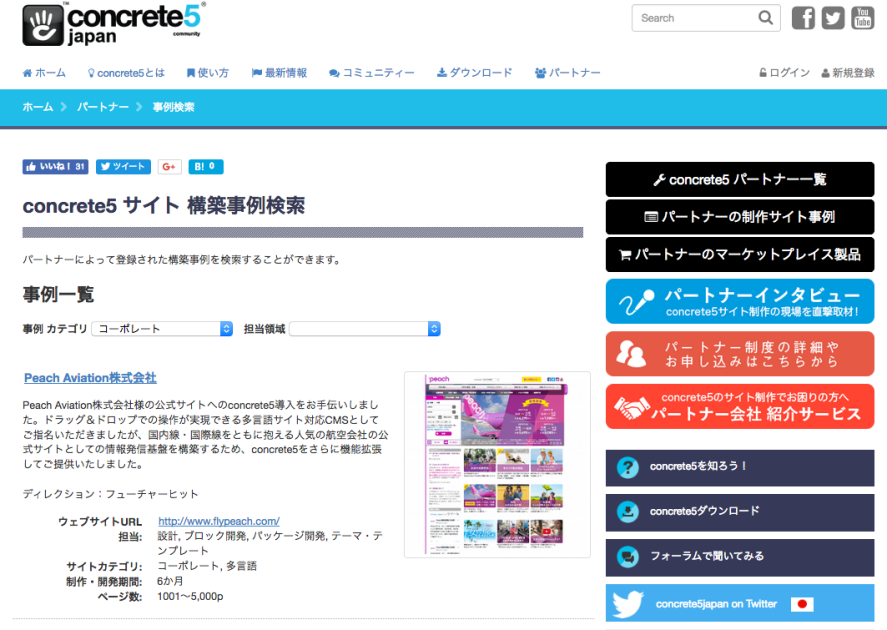This screenshot has height=630, width=887.
Task: Focus the Search input field
Action: pos(695,18)
